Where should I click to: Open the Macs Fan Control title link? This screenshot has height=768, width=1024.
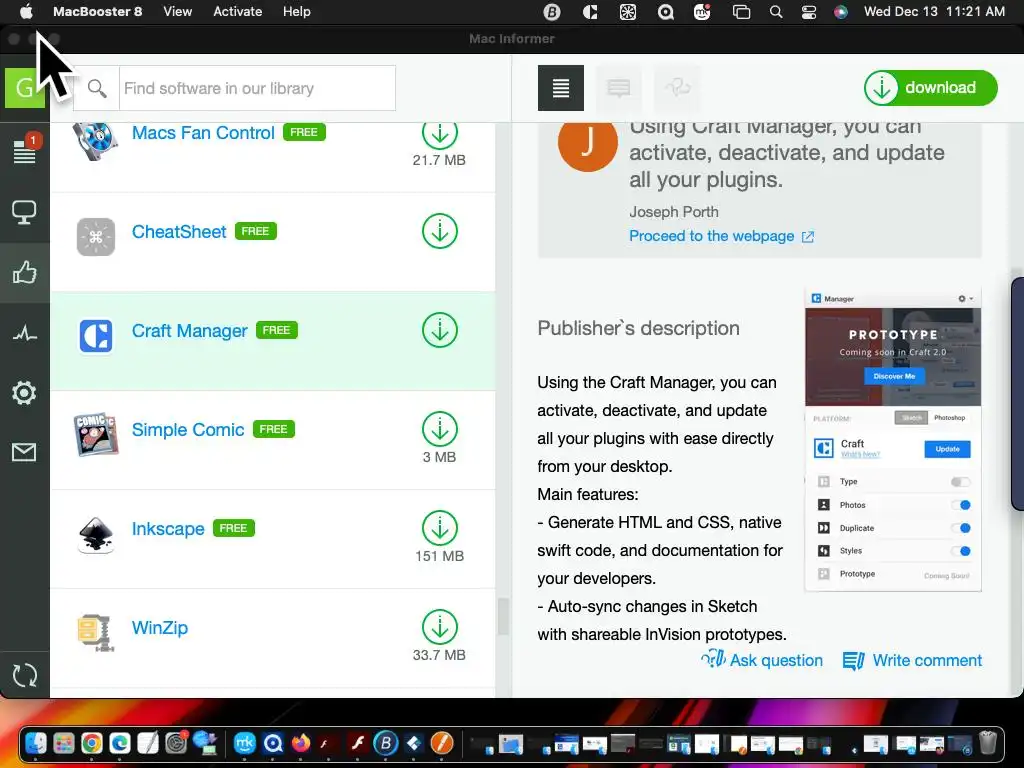[x=203, y=133]
